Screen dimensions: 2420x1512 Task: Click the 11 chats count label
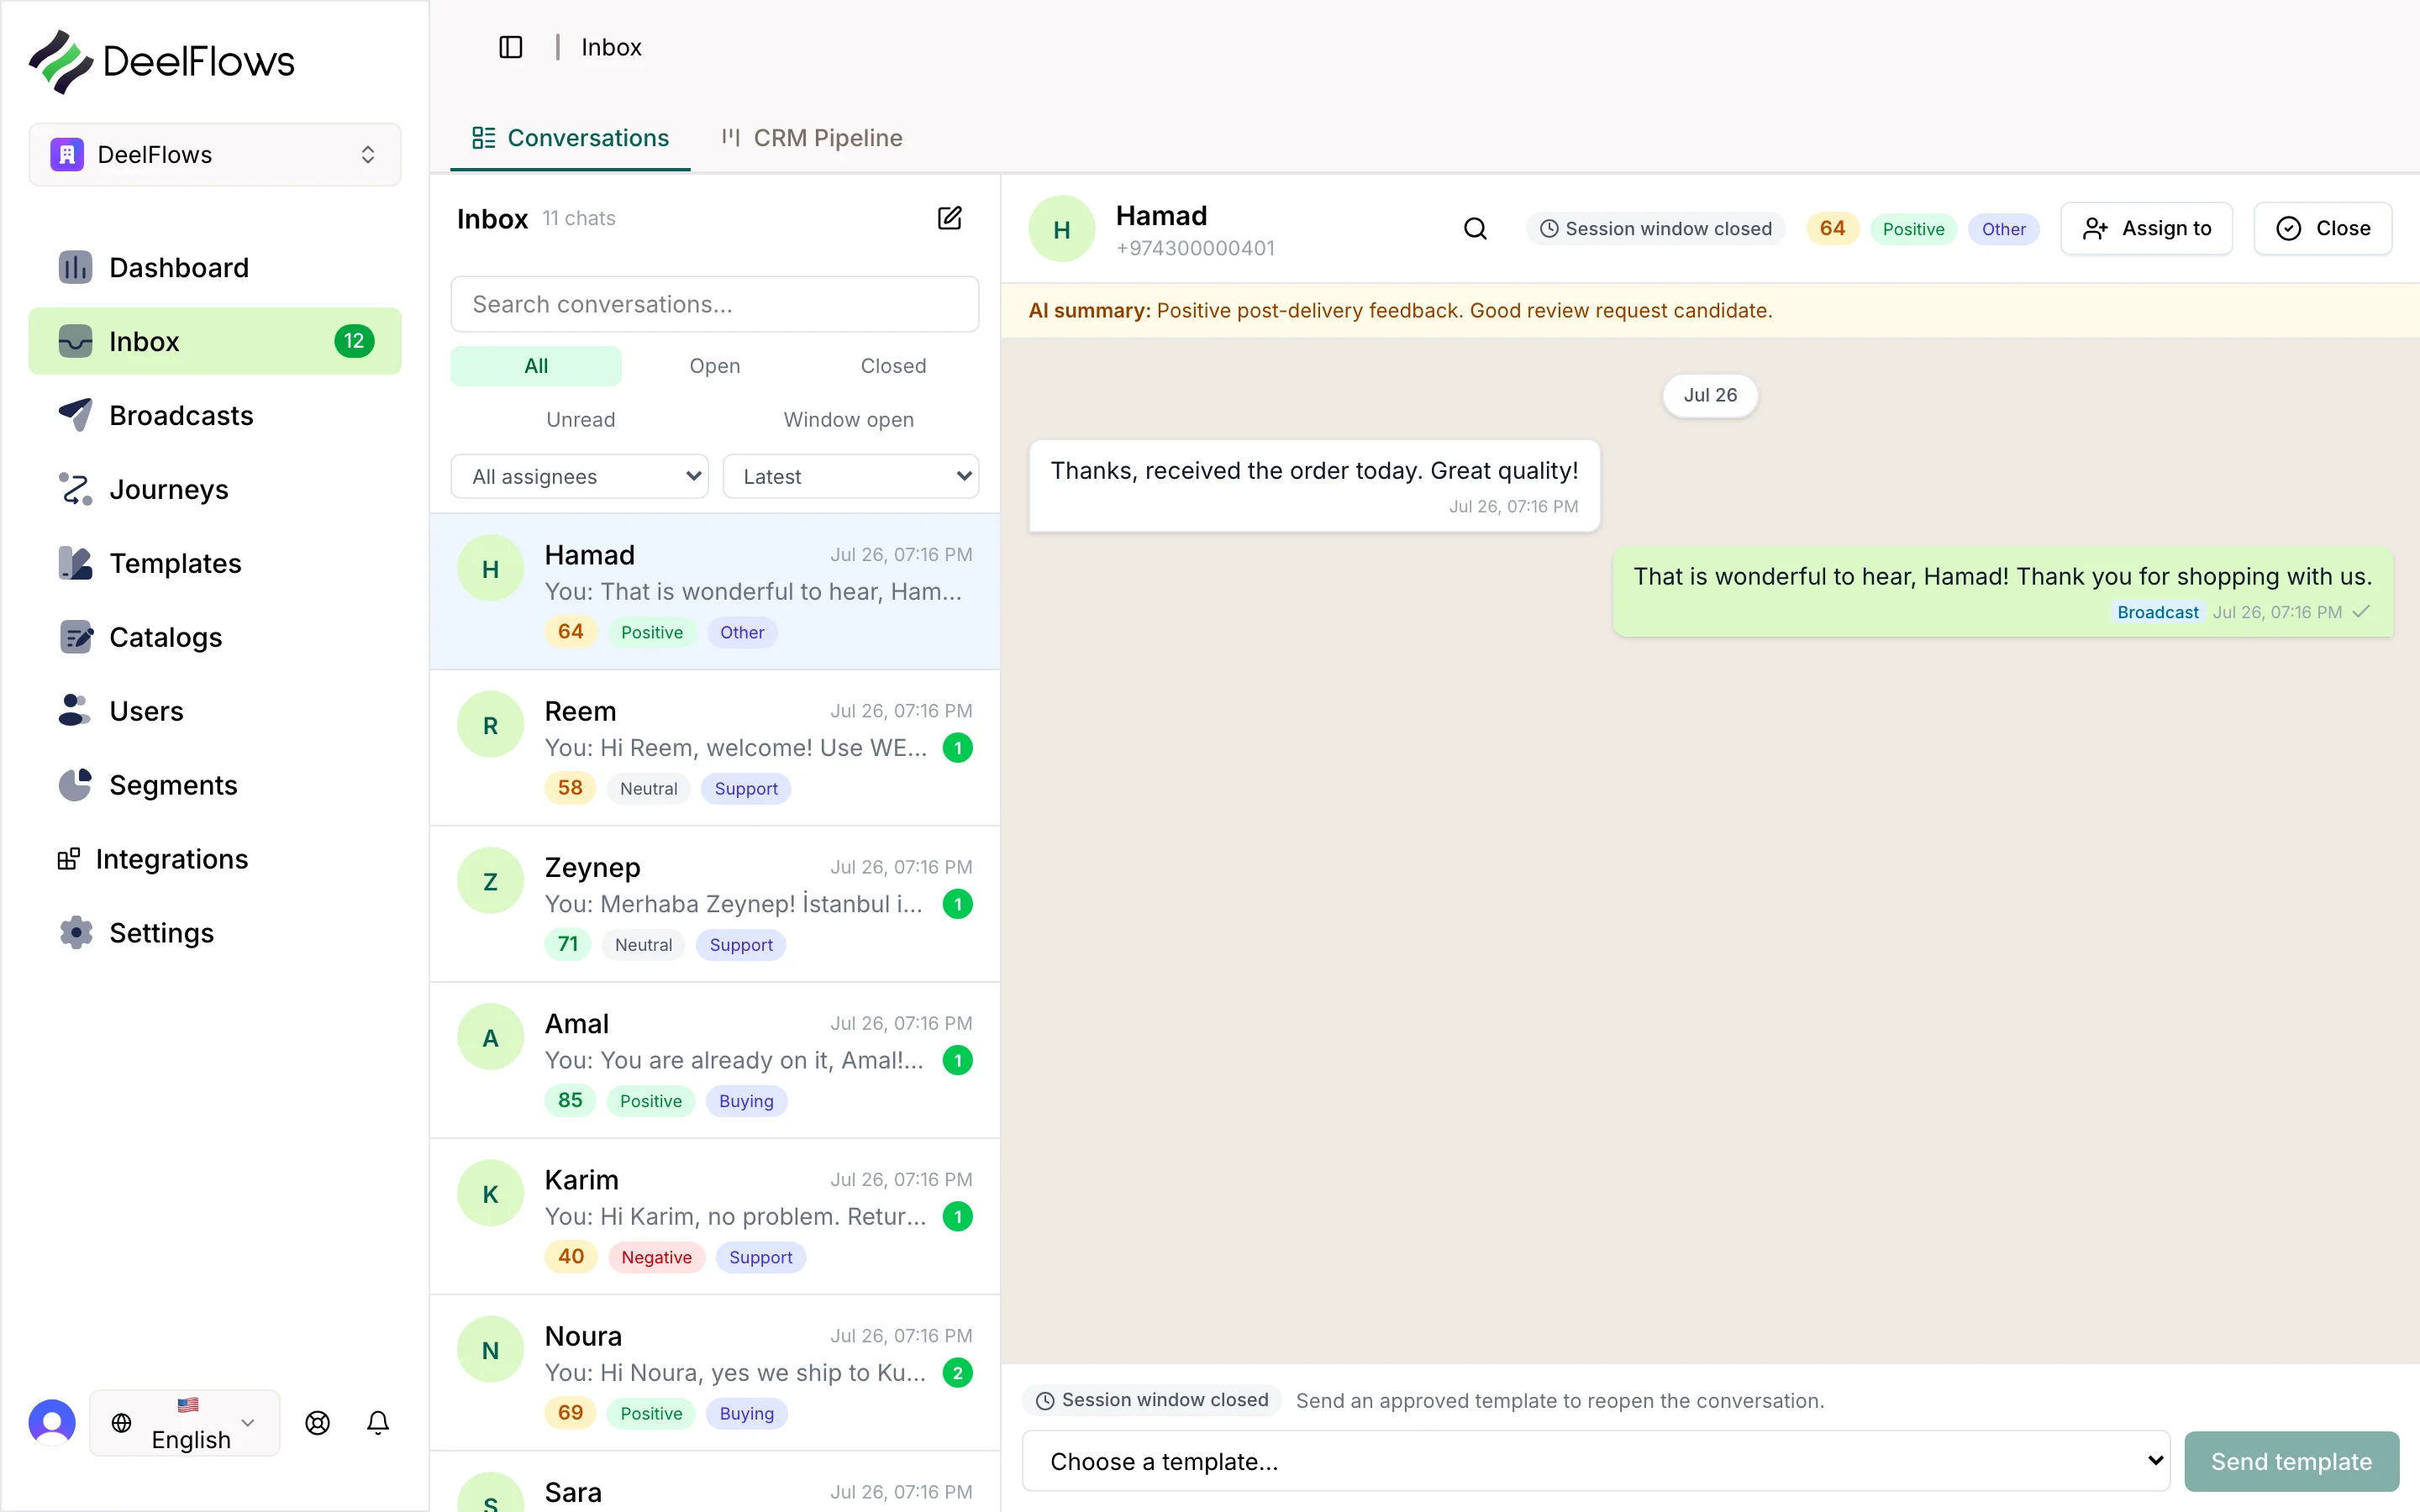click(x=579, y=218)
